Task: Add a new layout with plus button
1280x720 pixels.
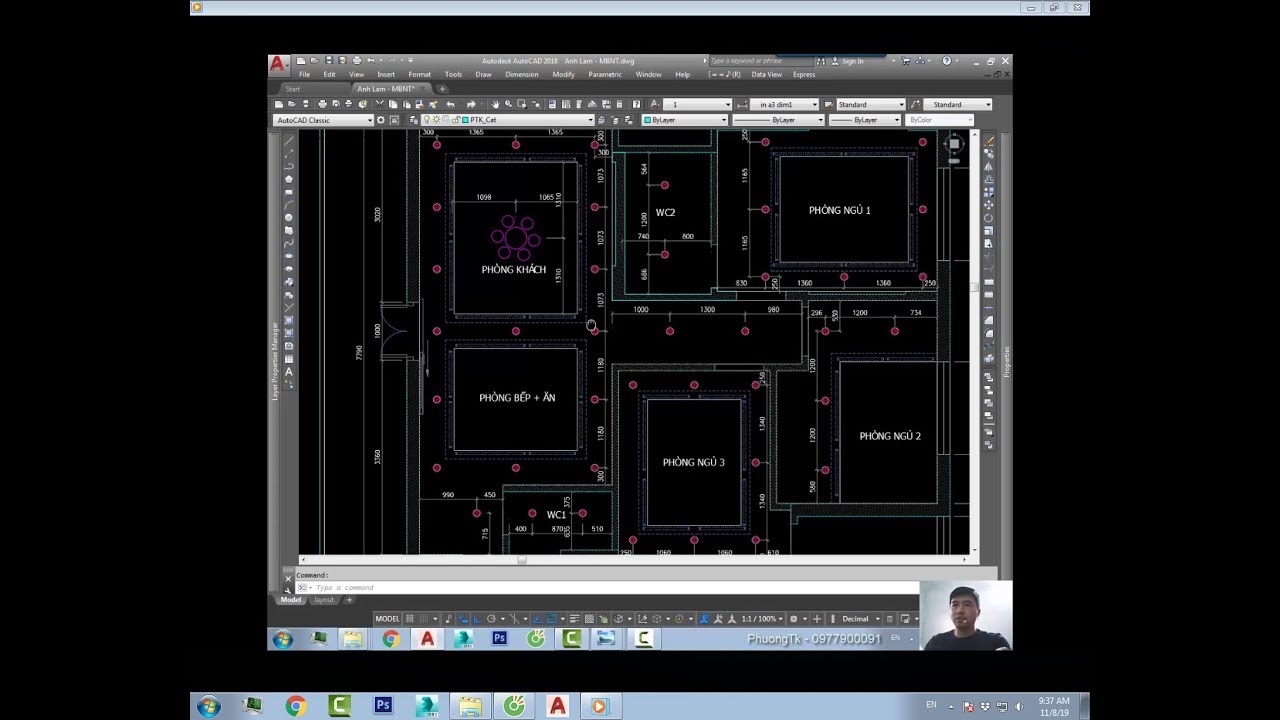Action: coord(349,600)
